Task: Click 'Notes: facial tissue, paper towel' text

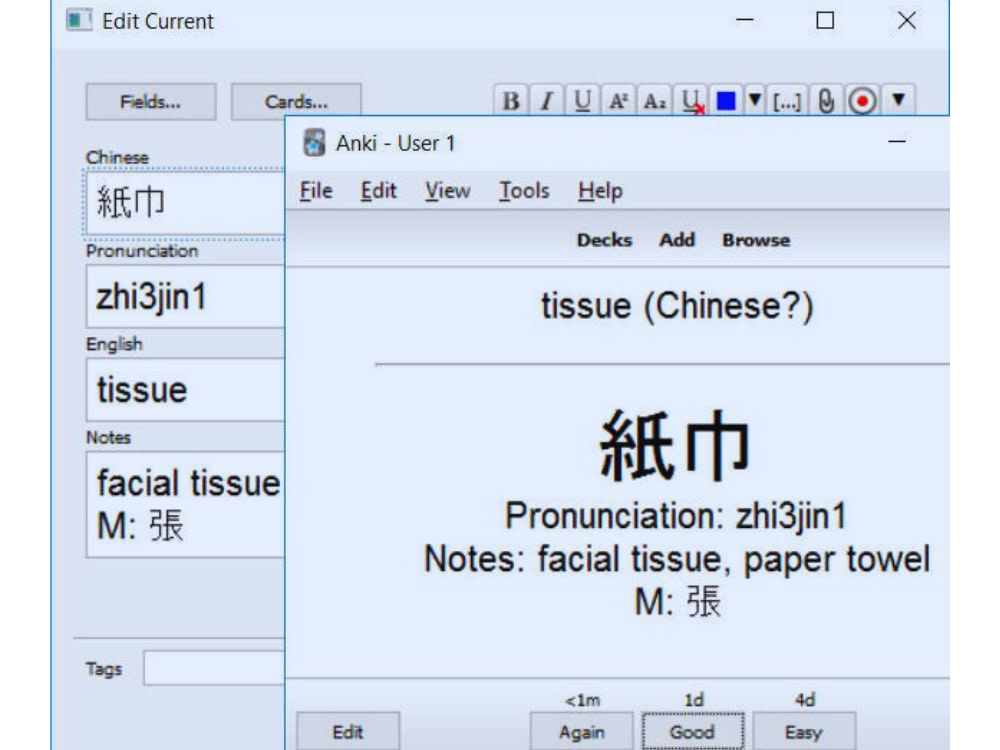Action: [x=677, y=559]
